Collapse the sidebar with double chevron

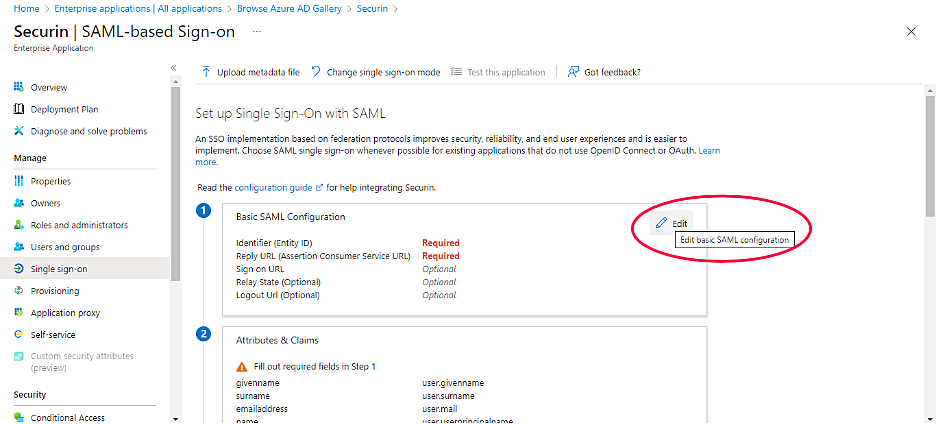pos(173,67)
